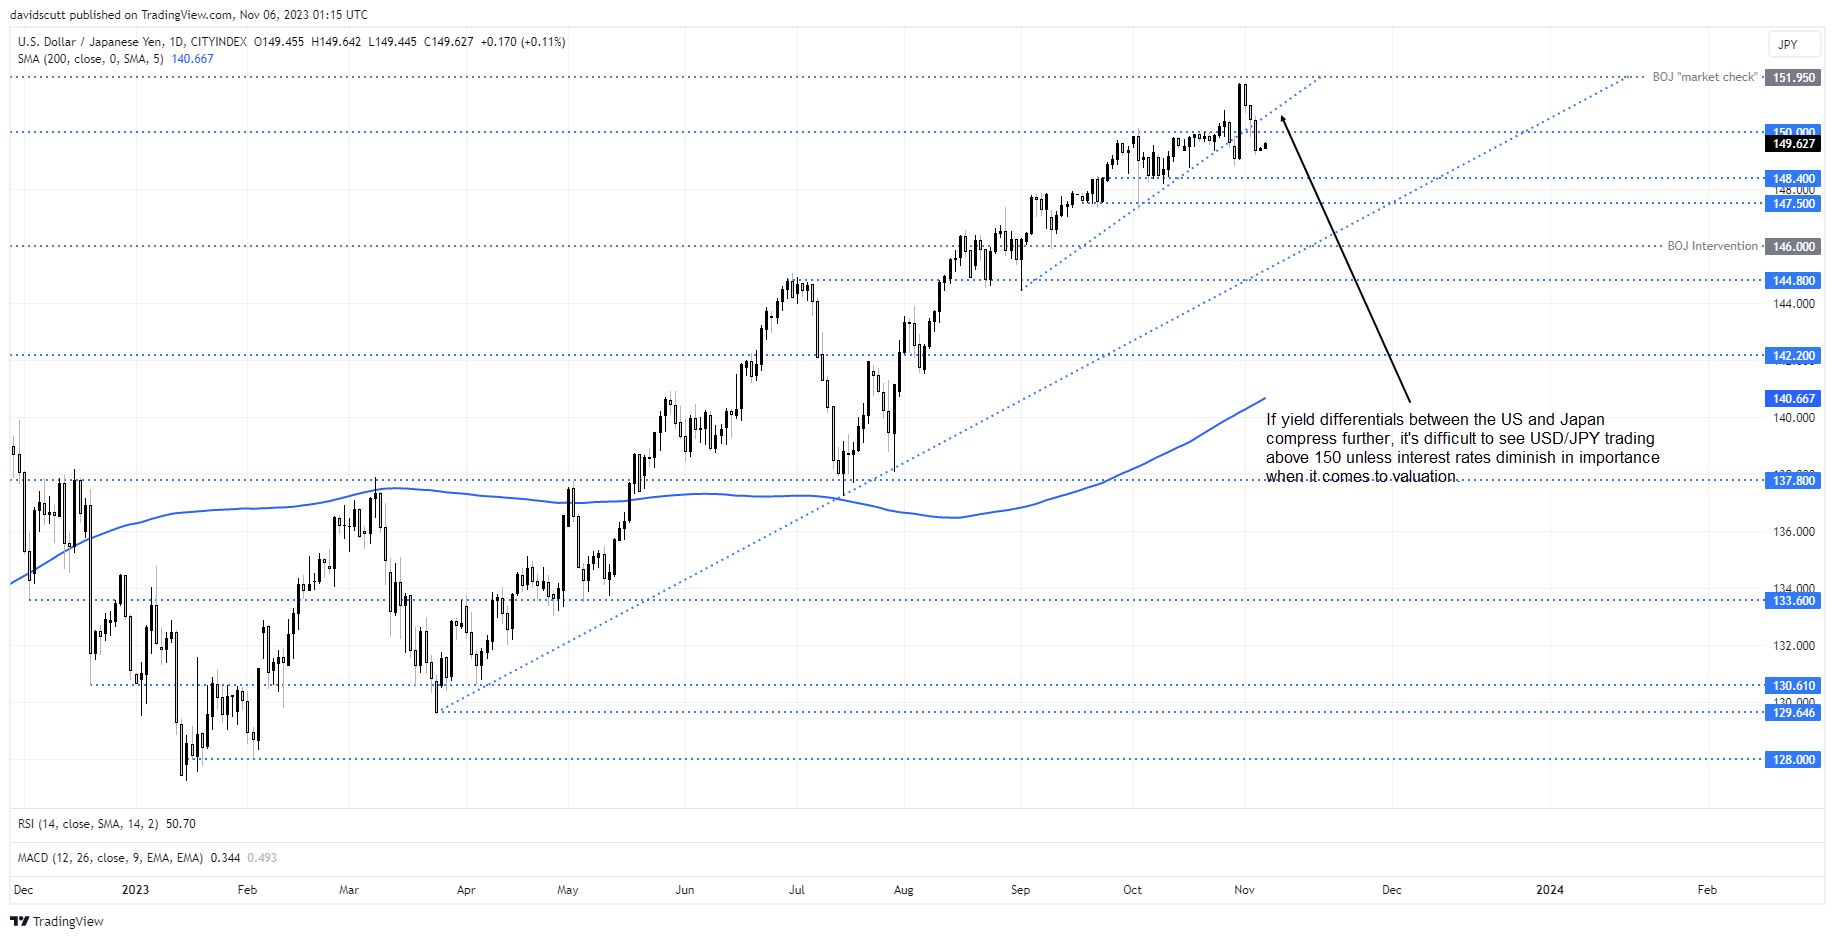1835x939 pixels.
Task: Click the 151.950 price label
Action: (x=1793, y=78)
